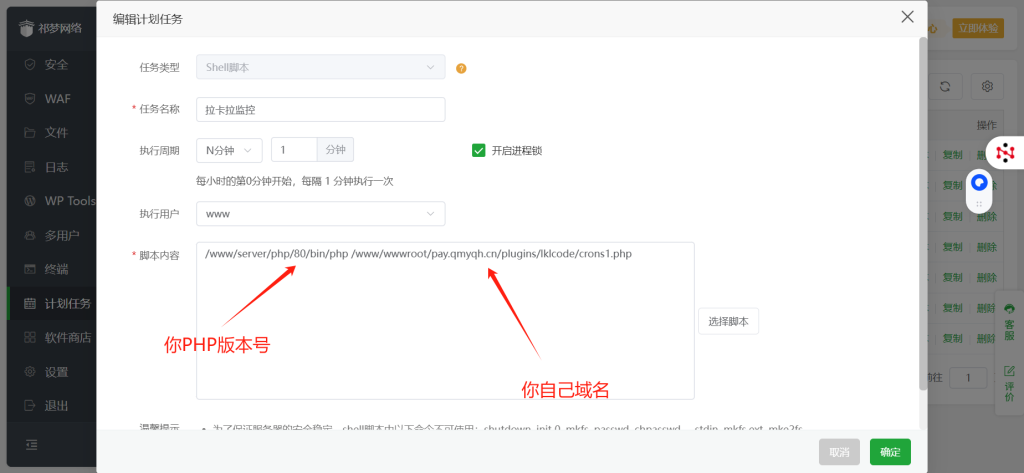Click the 任务名称 field with 拉卡拉监控
The width and height of the screenshot is (1024, 473).
(321, 109)
